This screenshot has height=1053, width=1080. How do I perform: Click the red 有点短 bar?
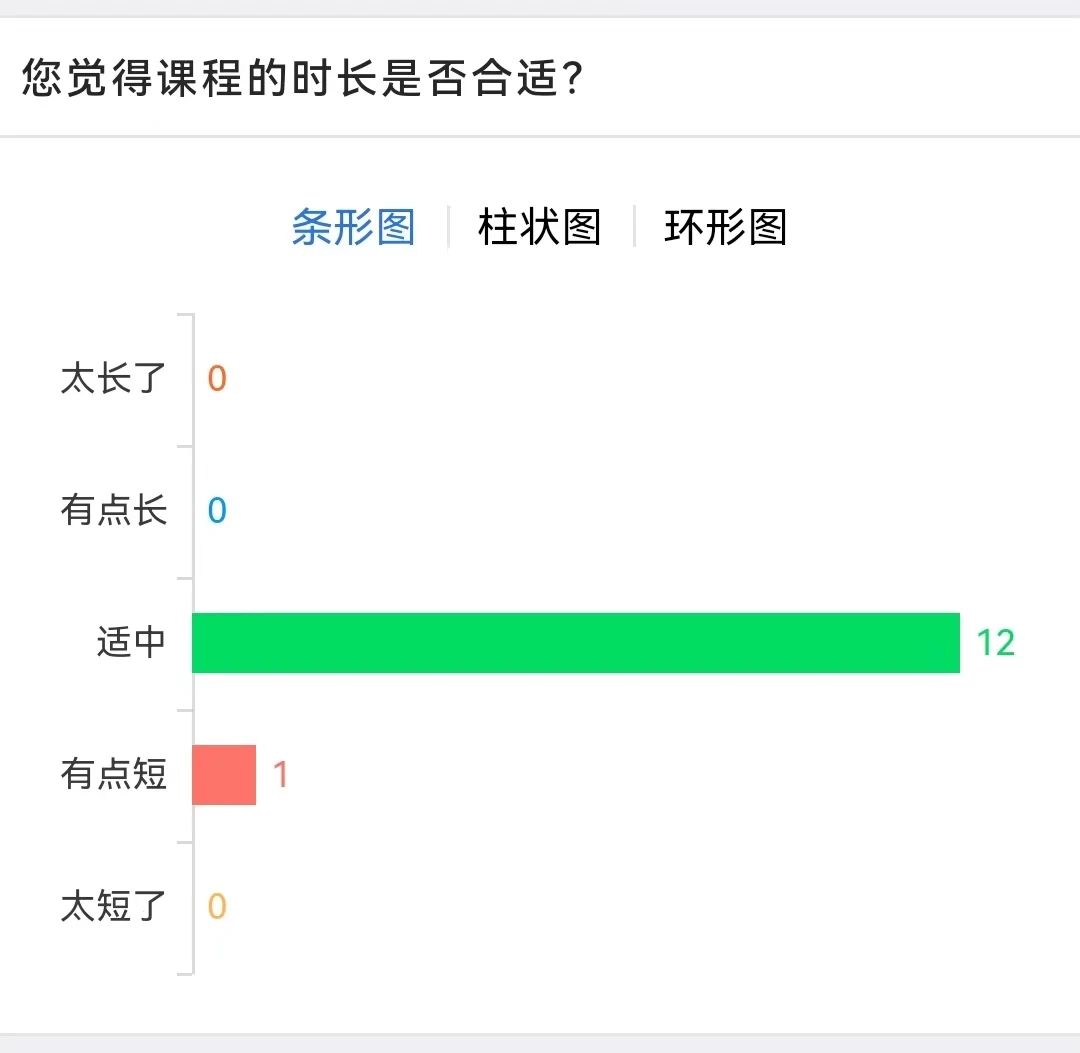(x=224, y=775)
